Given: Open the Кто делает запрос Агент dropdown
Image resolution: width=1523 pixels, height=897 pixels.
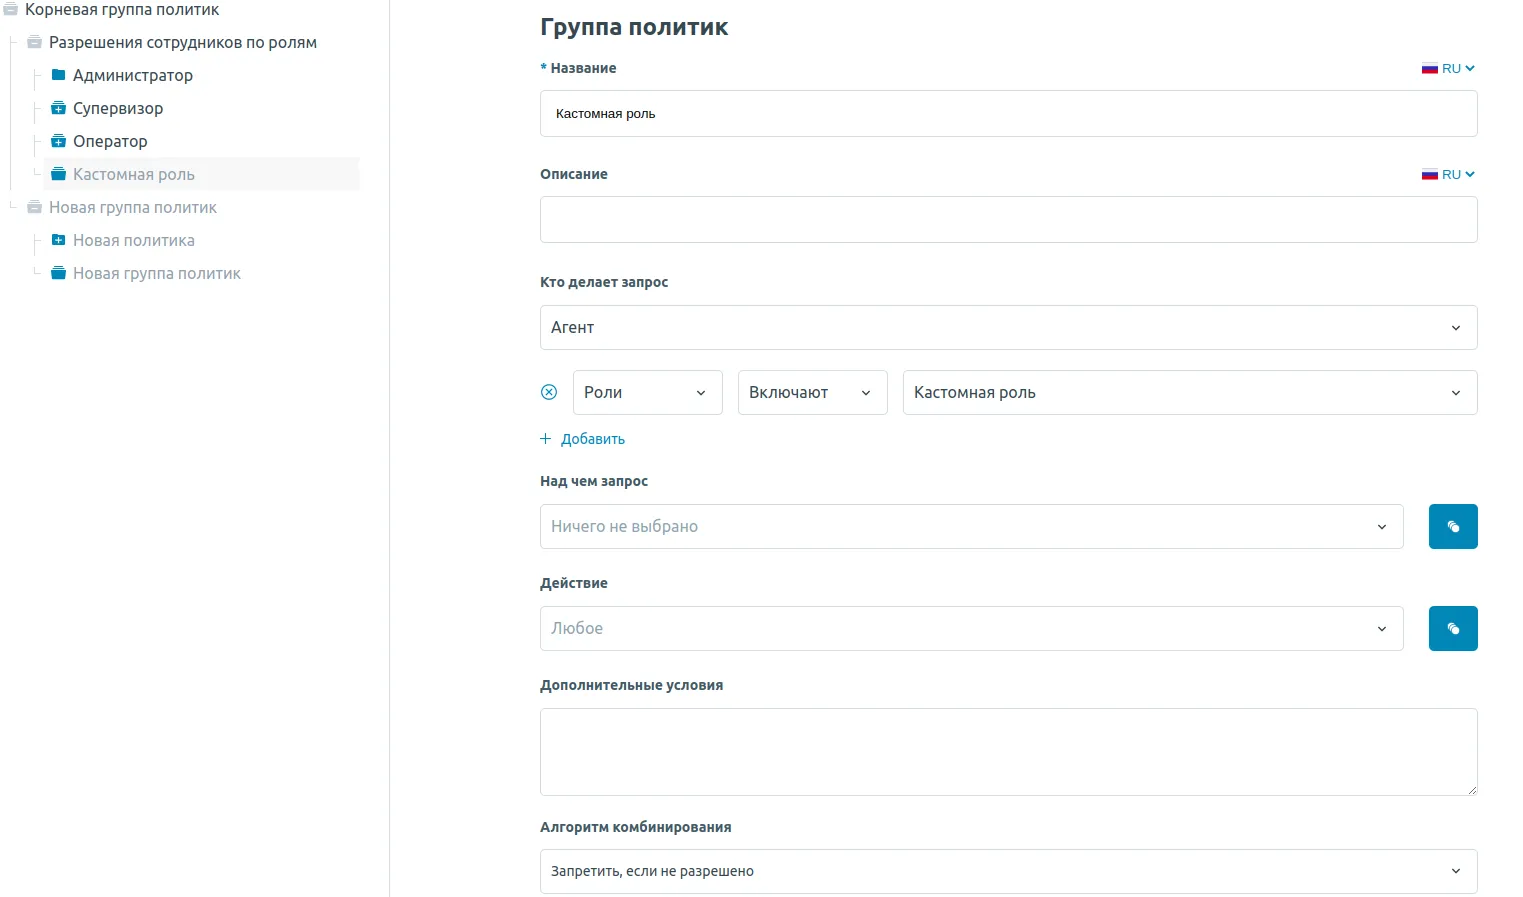Looking at the screenshot, I should point(1008,327).
